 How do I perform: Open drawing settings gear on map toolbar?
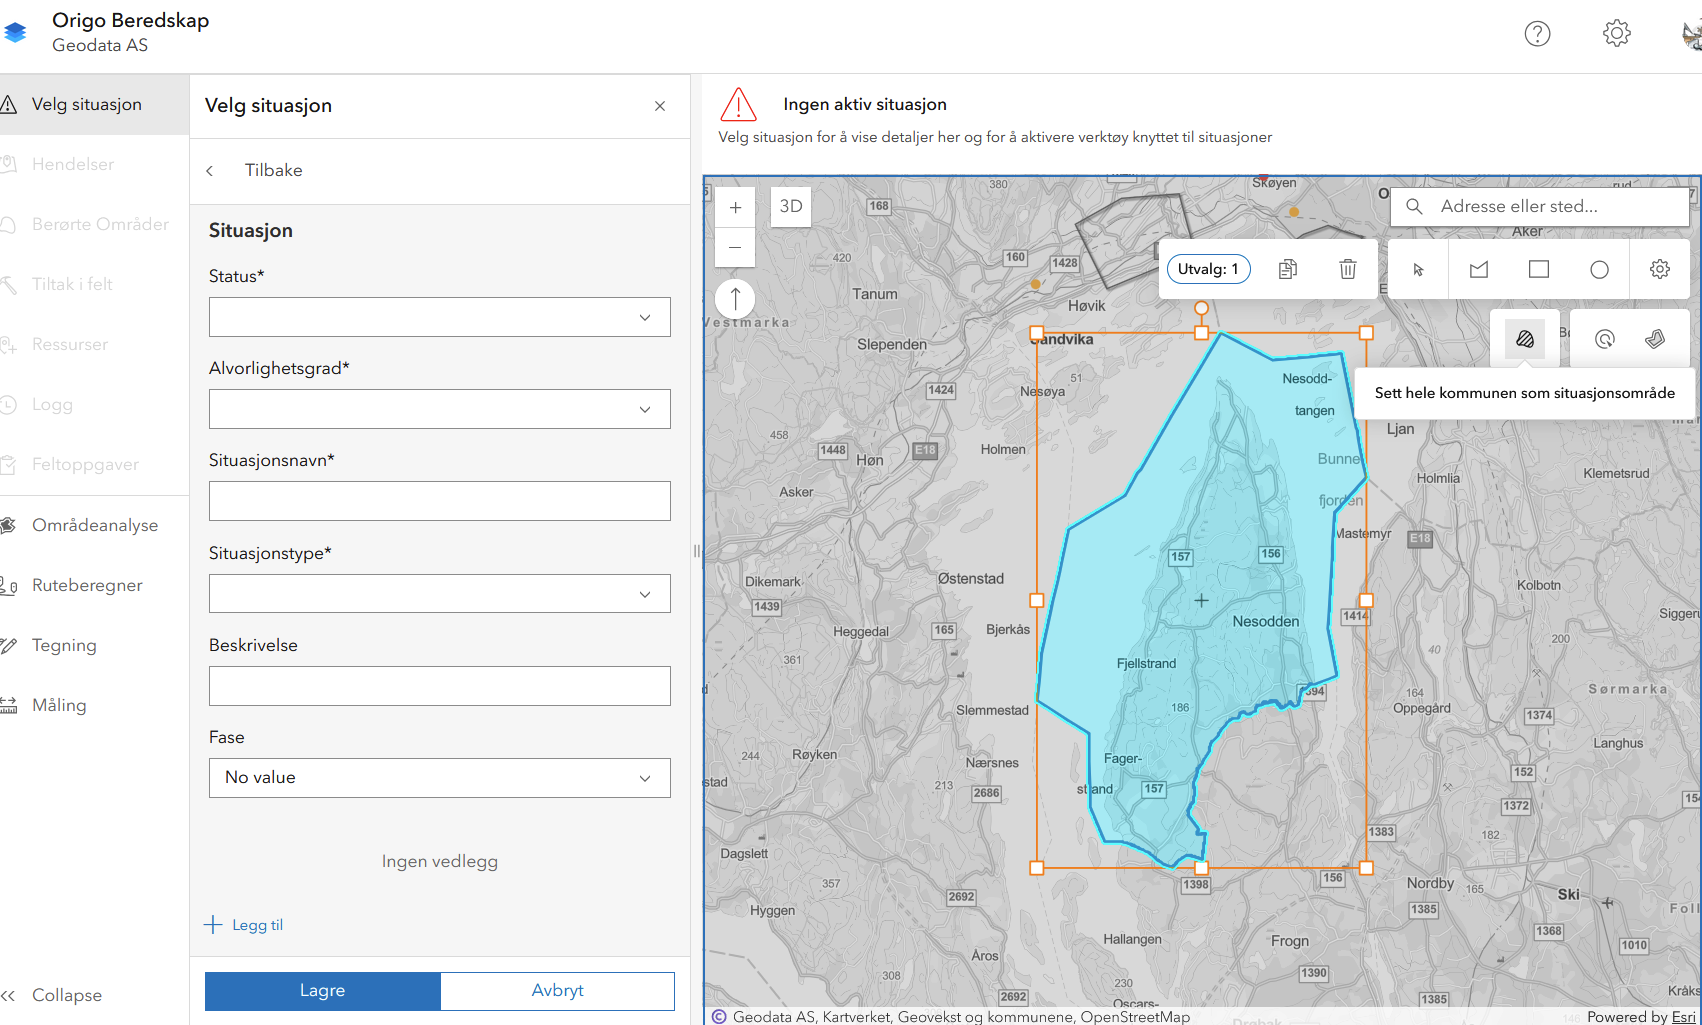tap(1660, 269)
